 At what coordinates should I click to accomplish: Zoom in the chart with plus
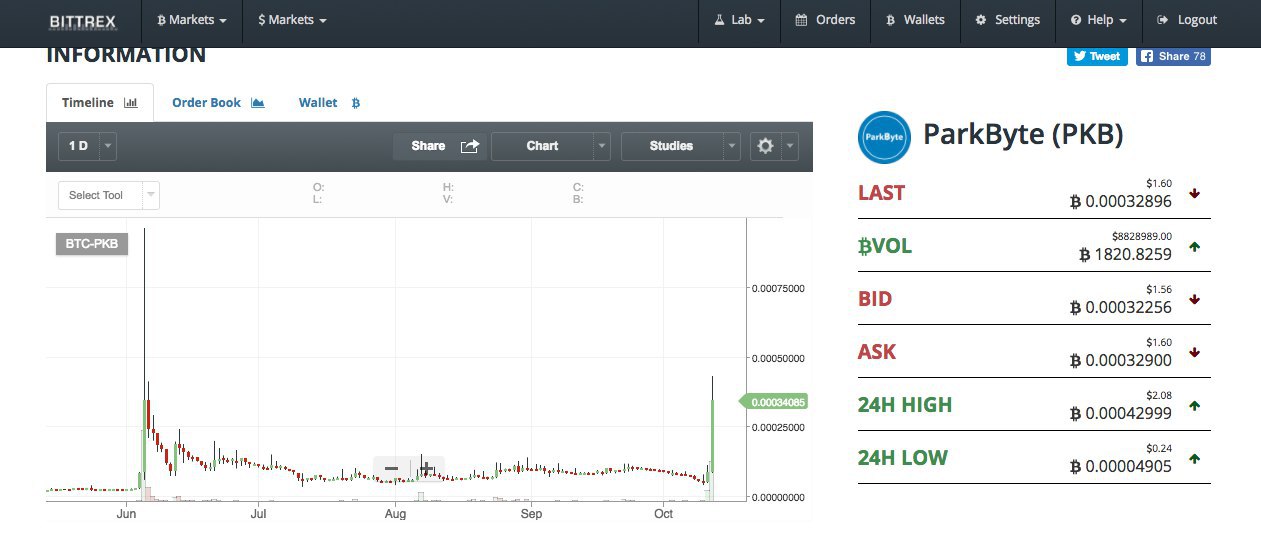[426, 469]
